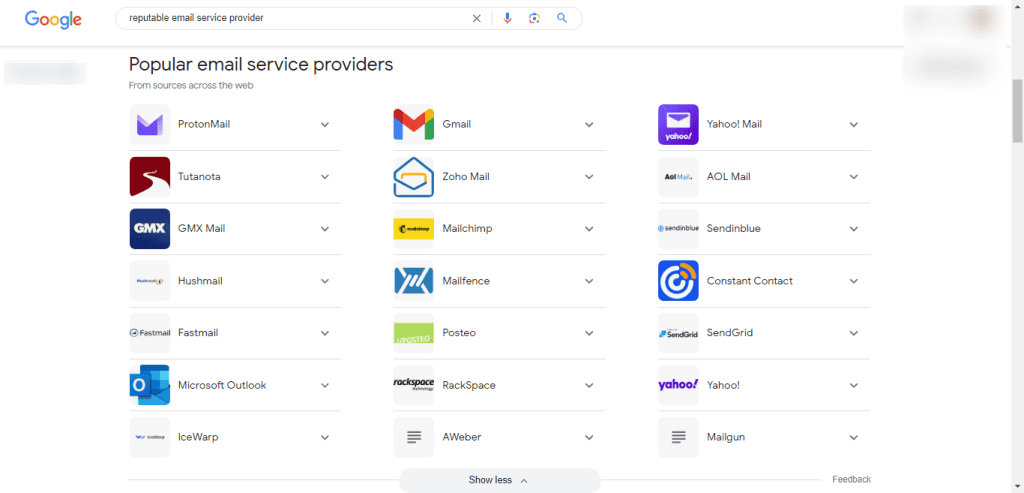Open the Feedback link

coord(852,479)
